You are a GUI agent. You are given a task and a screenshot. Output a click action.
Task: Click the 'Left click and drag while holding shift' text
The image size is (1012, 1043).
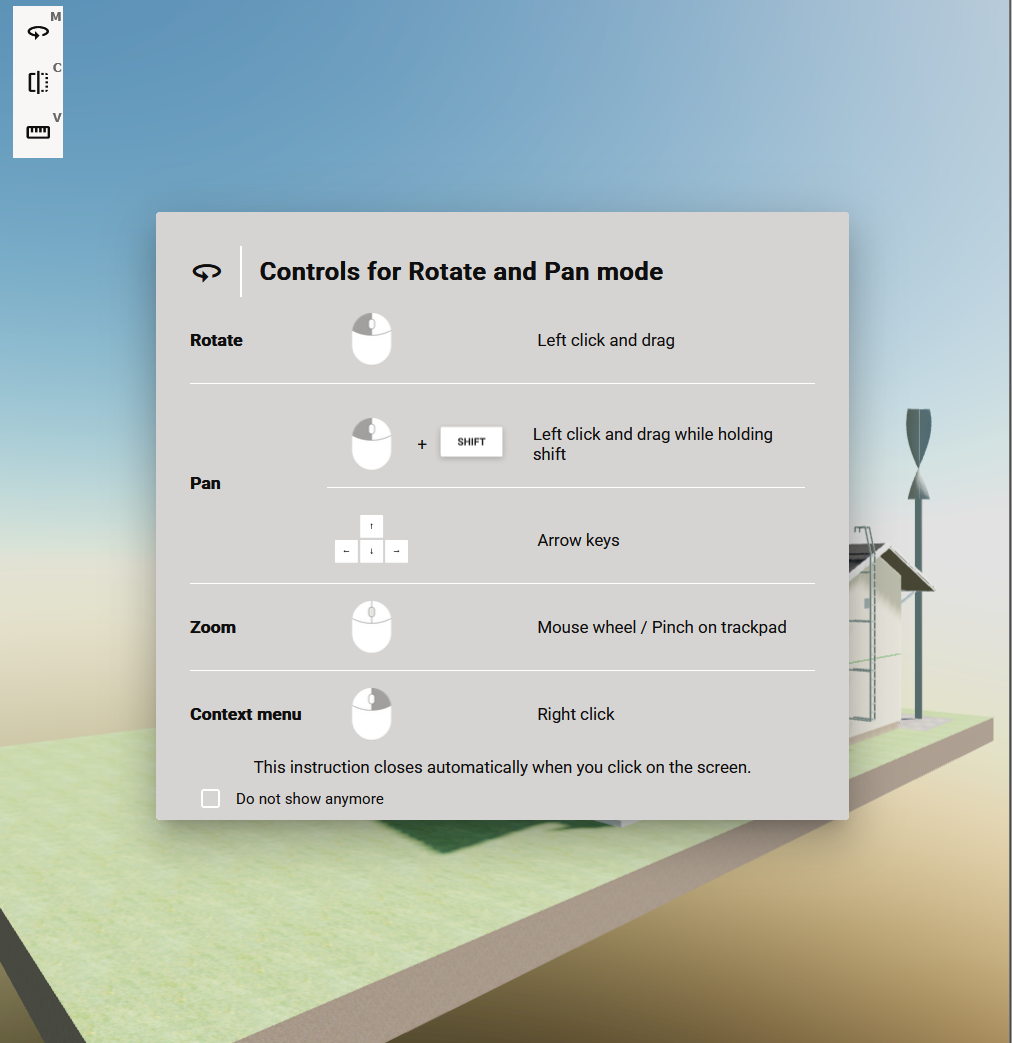pos(653,444)
